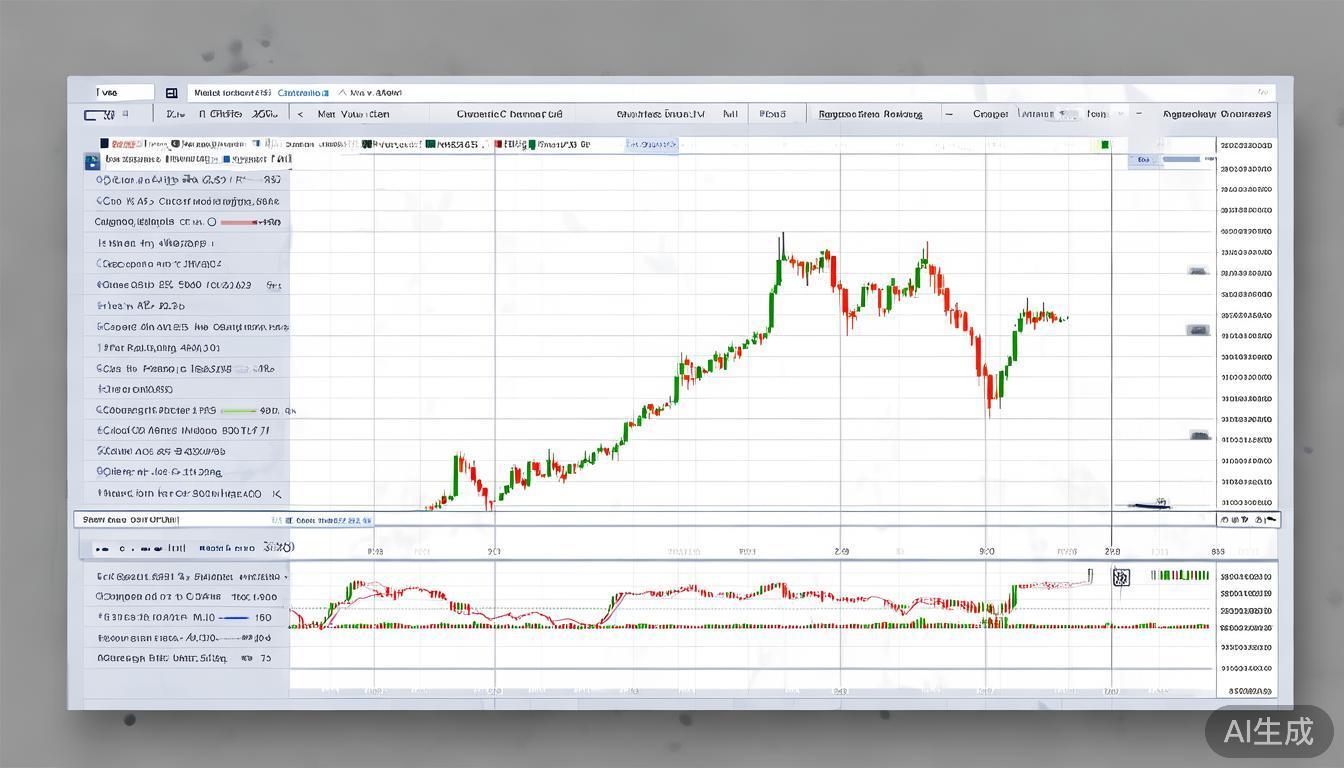Select the back arrow icon on toolbar
1344x768 pixels.
299,113
